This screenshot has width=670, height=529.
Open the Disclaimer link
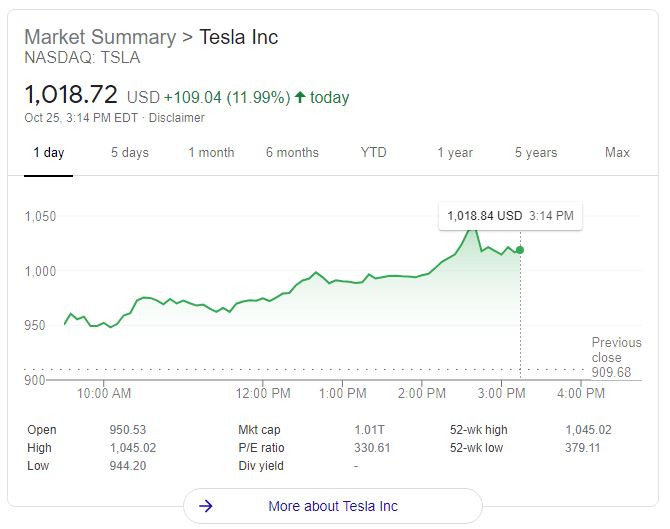(177, 118)
